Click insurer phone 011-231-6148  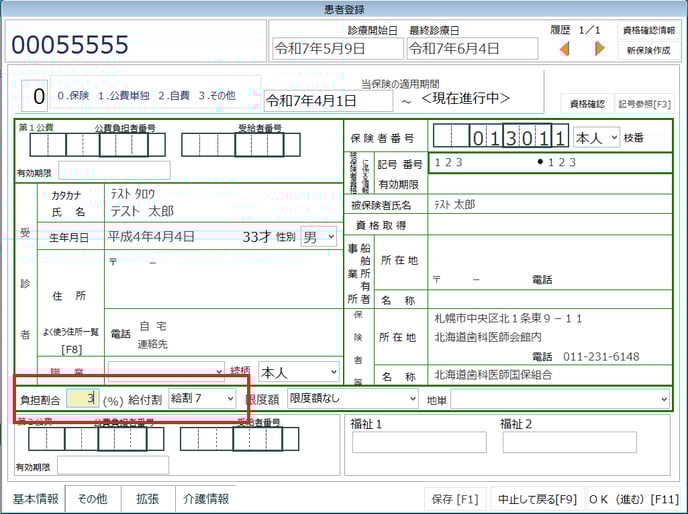pos(601,356)
